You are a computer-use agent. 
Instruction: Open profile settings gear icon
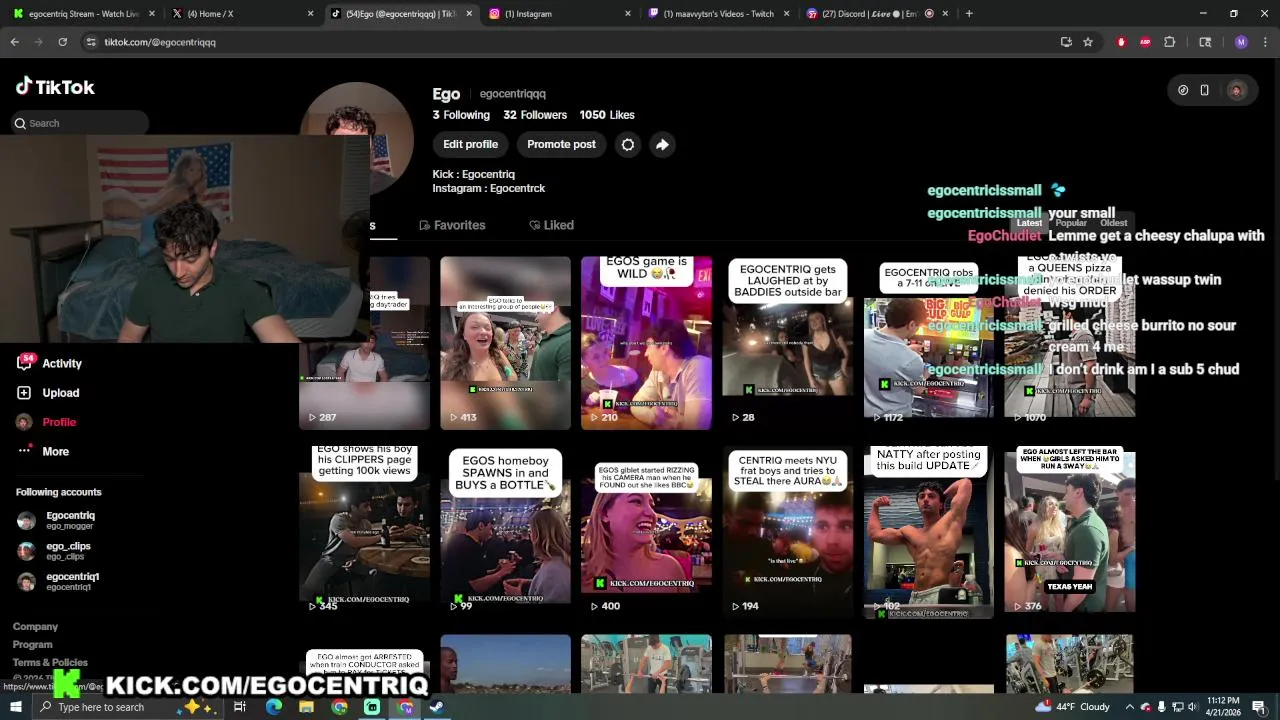pyautogui.click(x=628, y=145)
